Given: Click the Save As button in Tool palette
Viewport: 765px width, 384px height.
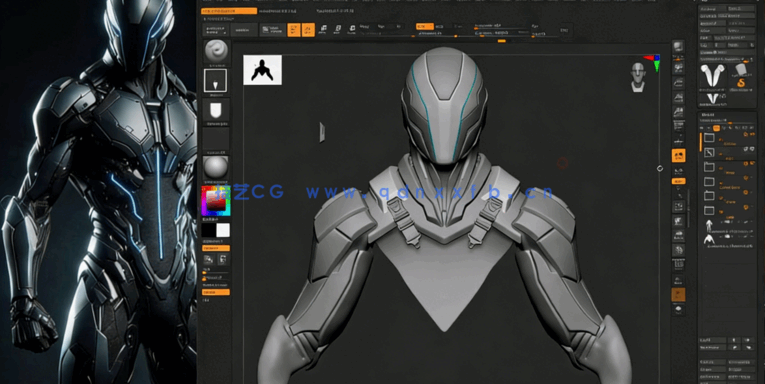Looking at the screenshot, I should pos(741,9).
